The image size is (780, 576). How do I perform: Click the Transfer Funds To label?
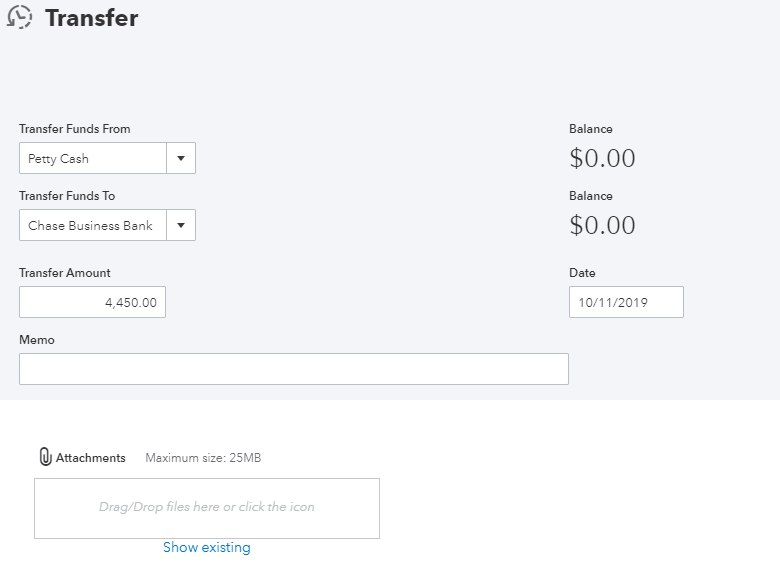(x=67, y=196)
